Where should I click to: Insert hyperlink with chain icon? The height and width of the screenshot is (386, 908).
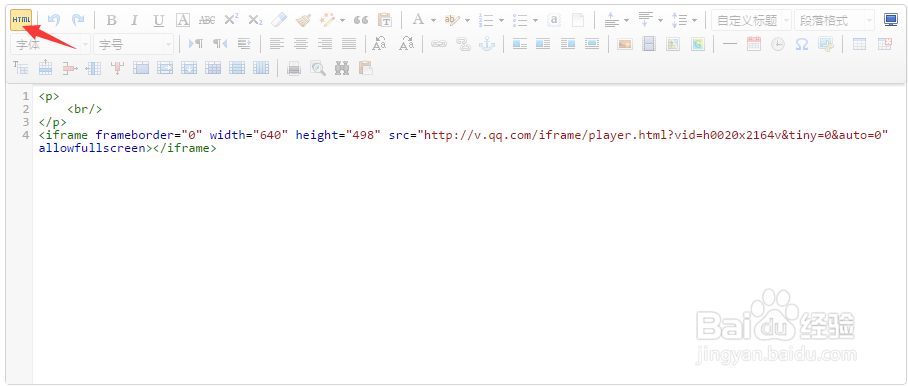(439, 44)
